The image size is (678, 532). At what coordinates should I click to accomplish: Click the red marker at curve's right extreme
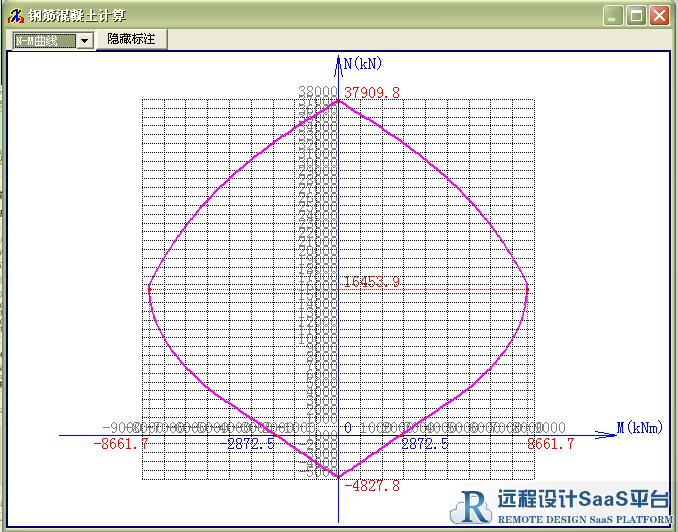(527, 288)
